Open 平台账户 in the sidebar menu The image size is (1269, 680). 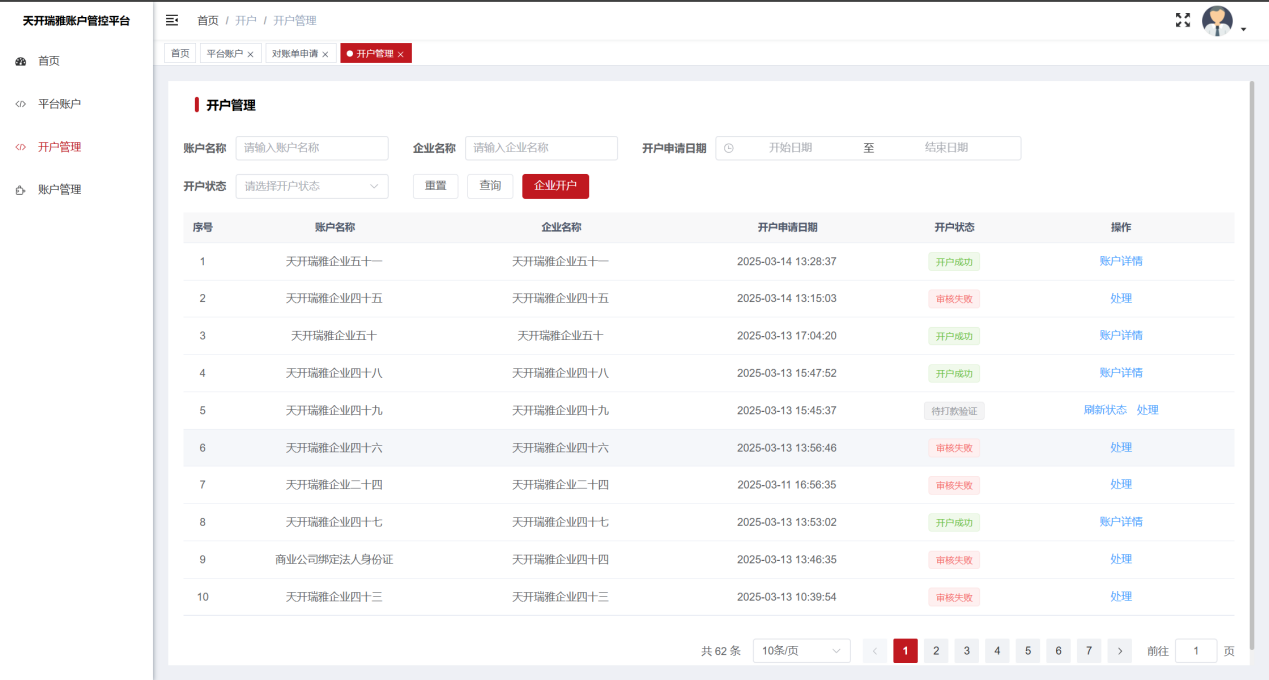[59, 104]
